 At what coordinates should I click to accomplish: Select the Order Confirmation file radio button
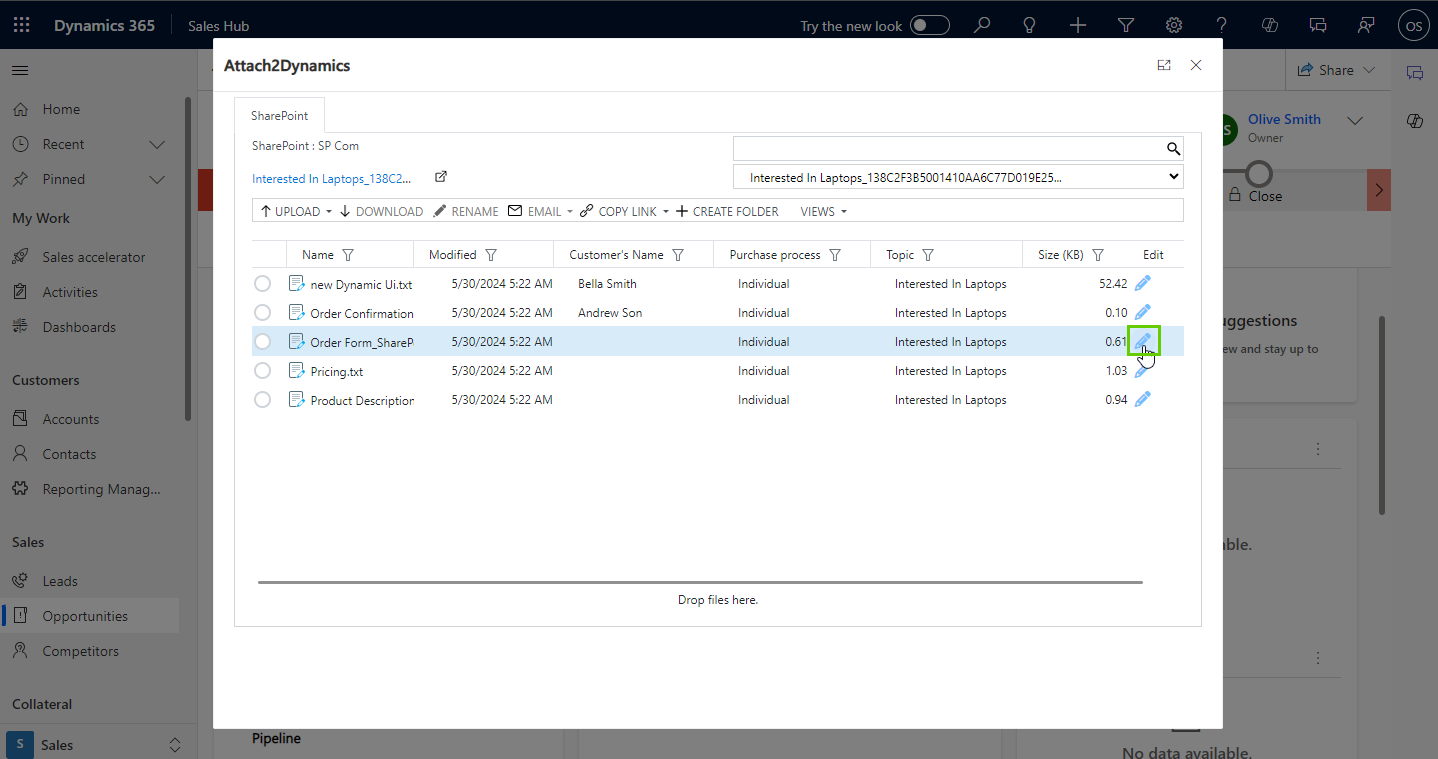[262, 313]
